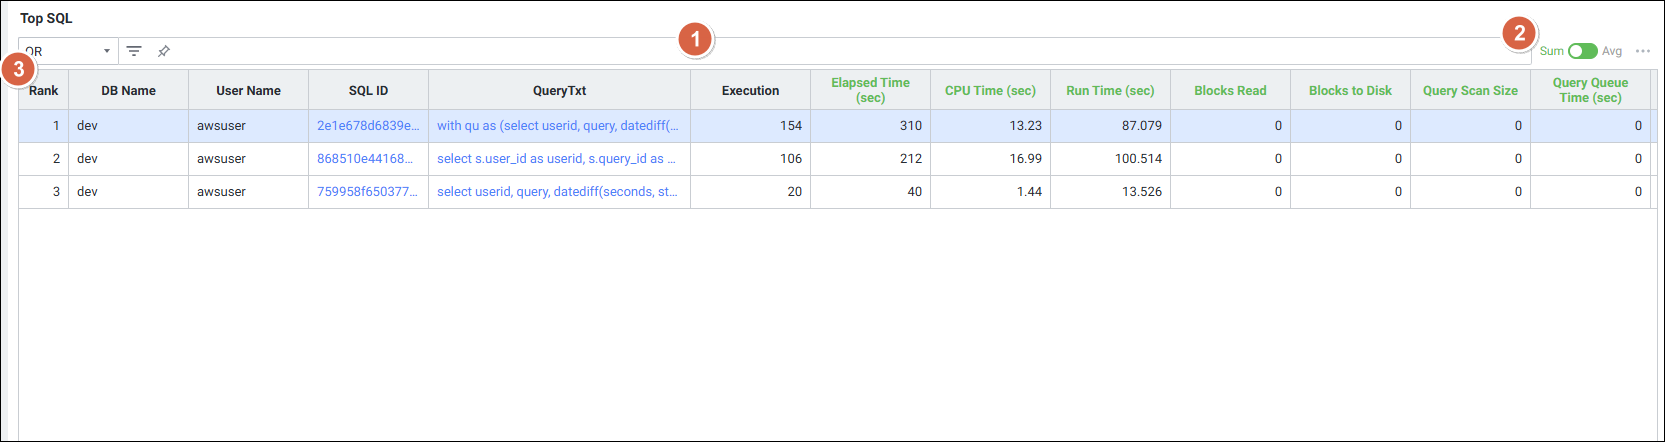Sort by Execution column header
The width and height of the screenshot is (1665, 442).
point(750,91)
